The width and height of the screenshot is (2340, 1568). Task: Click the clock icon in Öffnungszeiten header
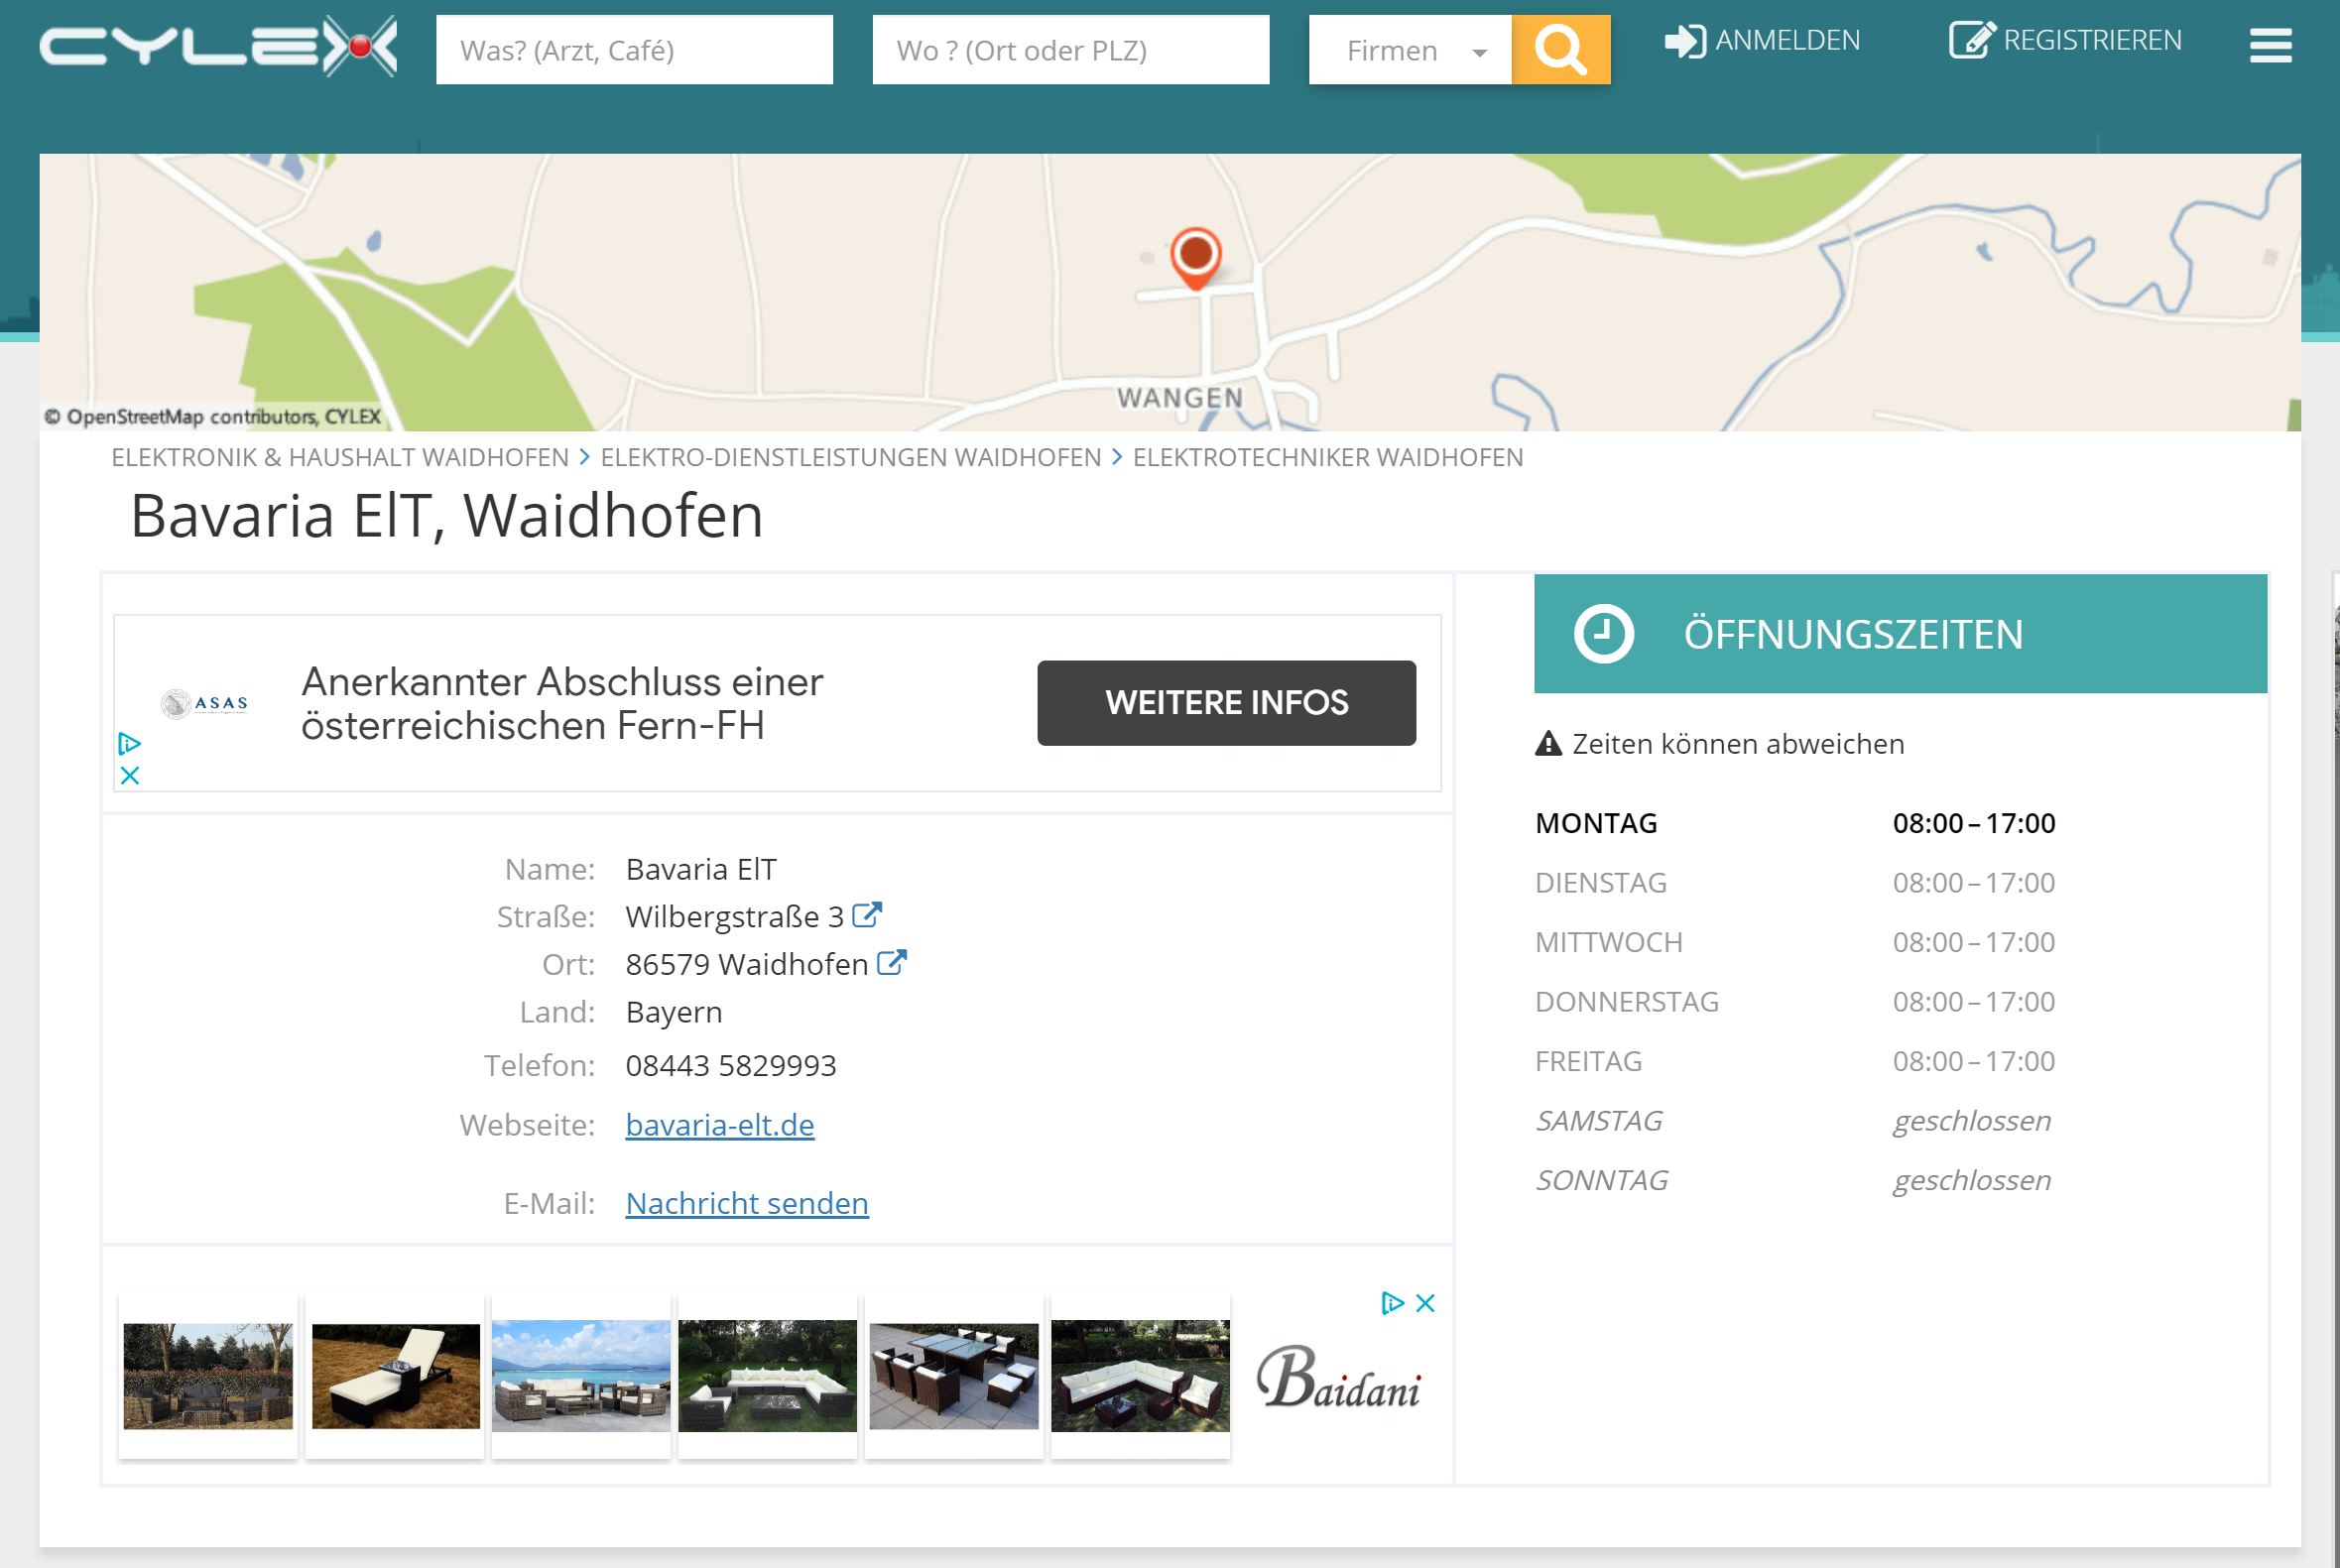point(1604,633)
